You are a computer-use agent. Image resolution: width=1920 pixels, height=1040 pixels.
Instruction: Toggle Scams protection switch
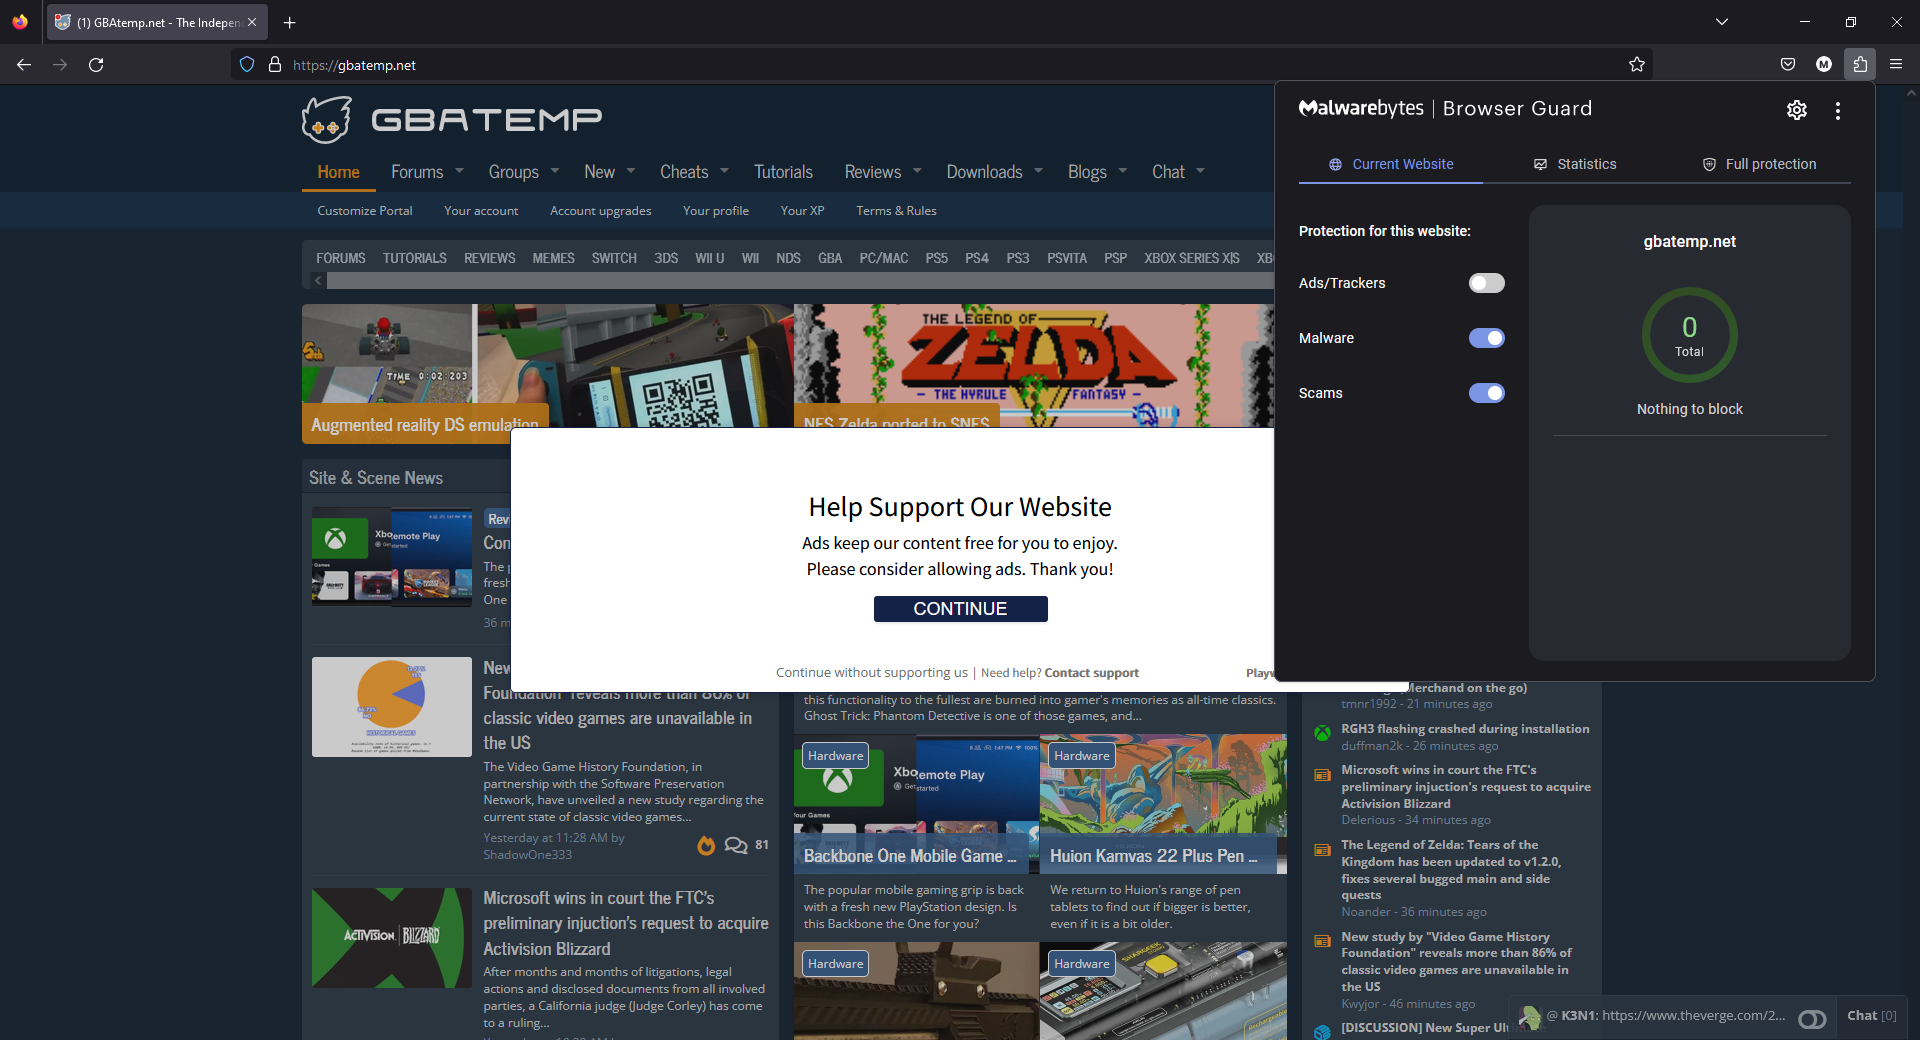coord(1486,393)
